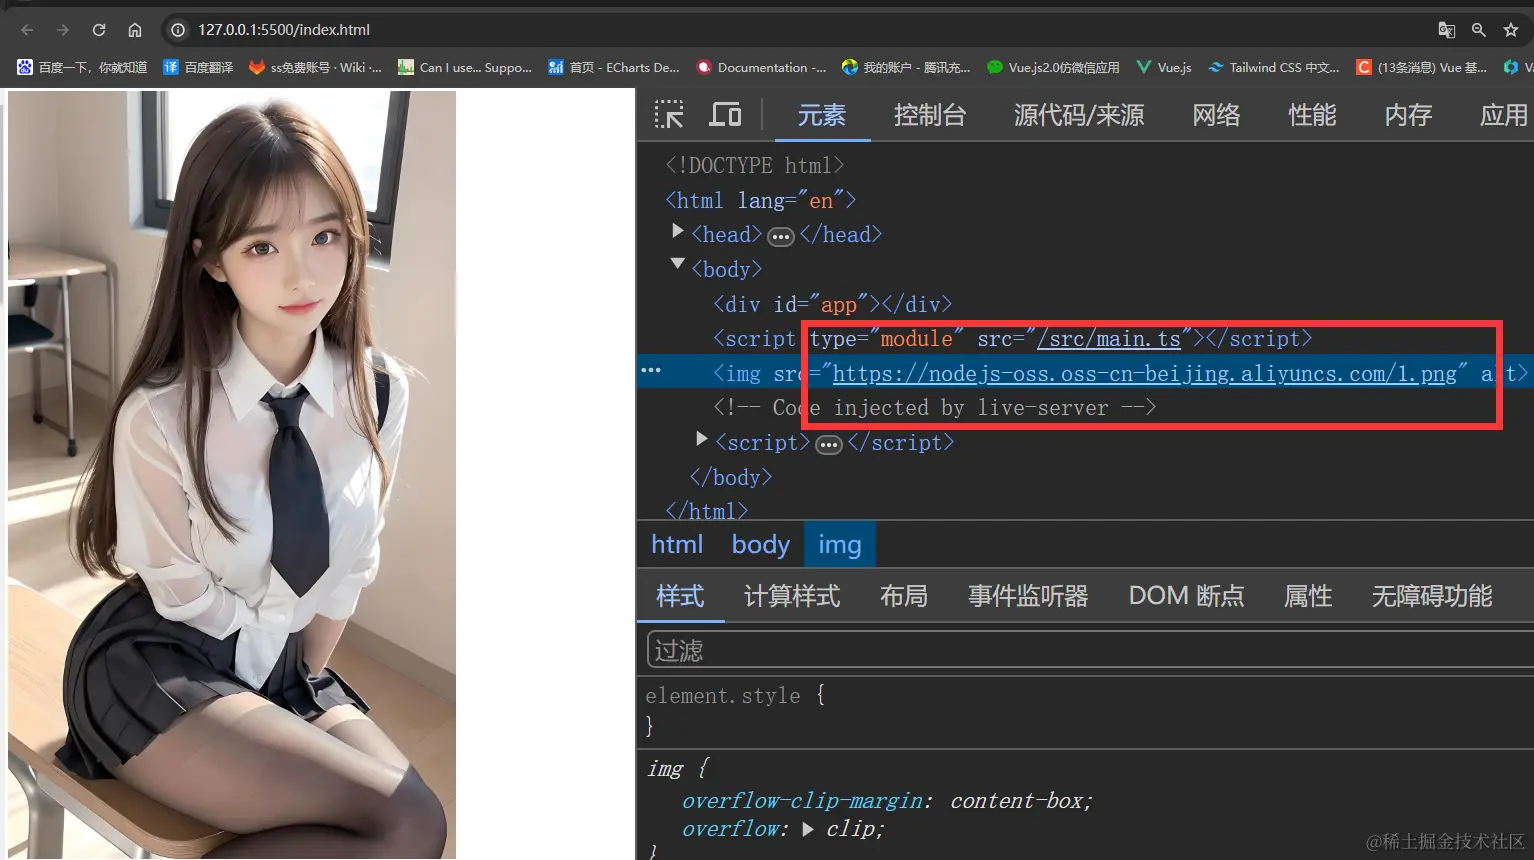Switch to the 布局 pane tab
The width and height of the screenshot is (1534, 860).
click(904, 597)
